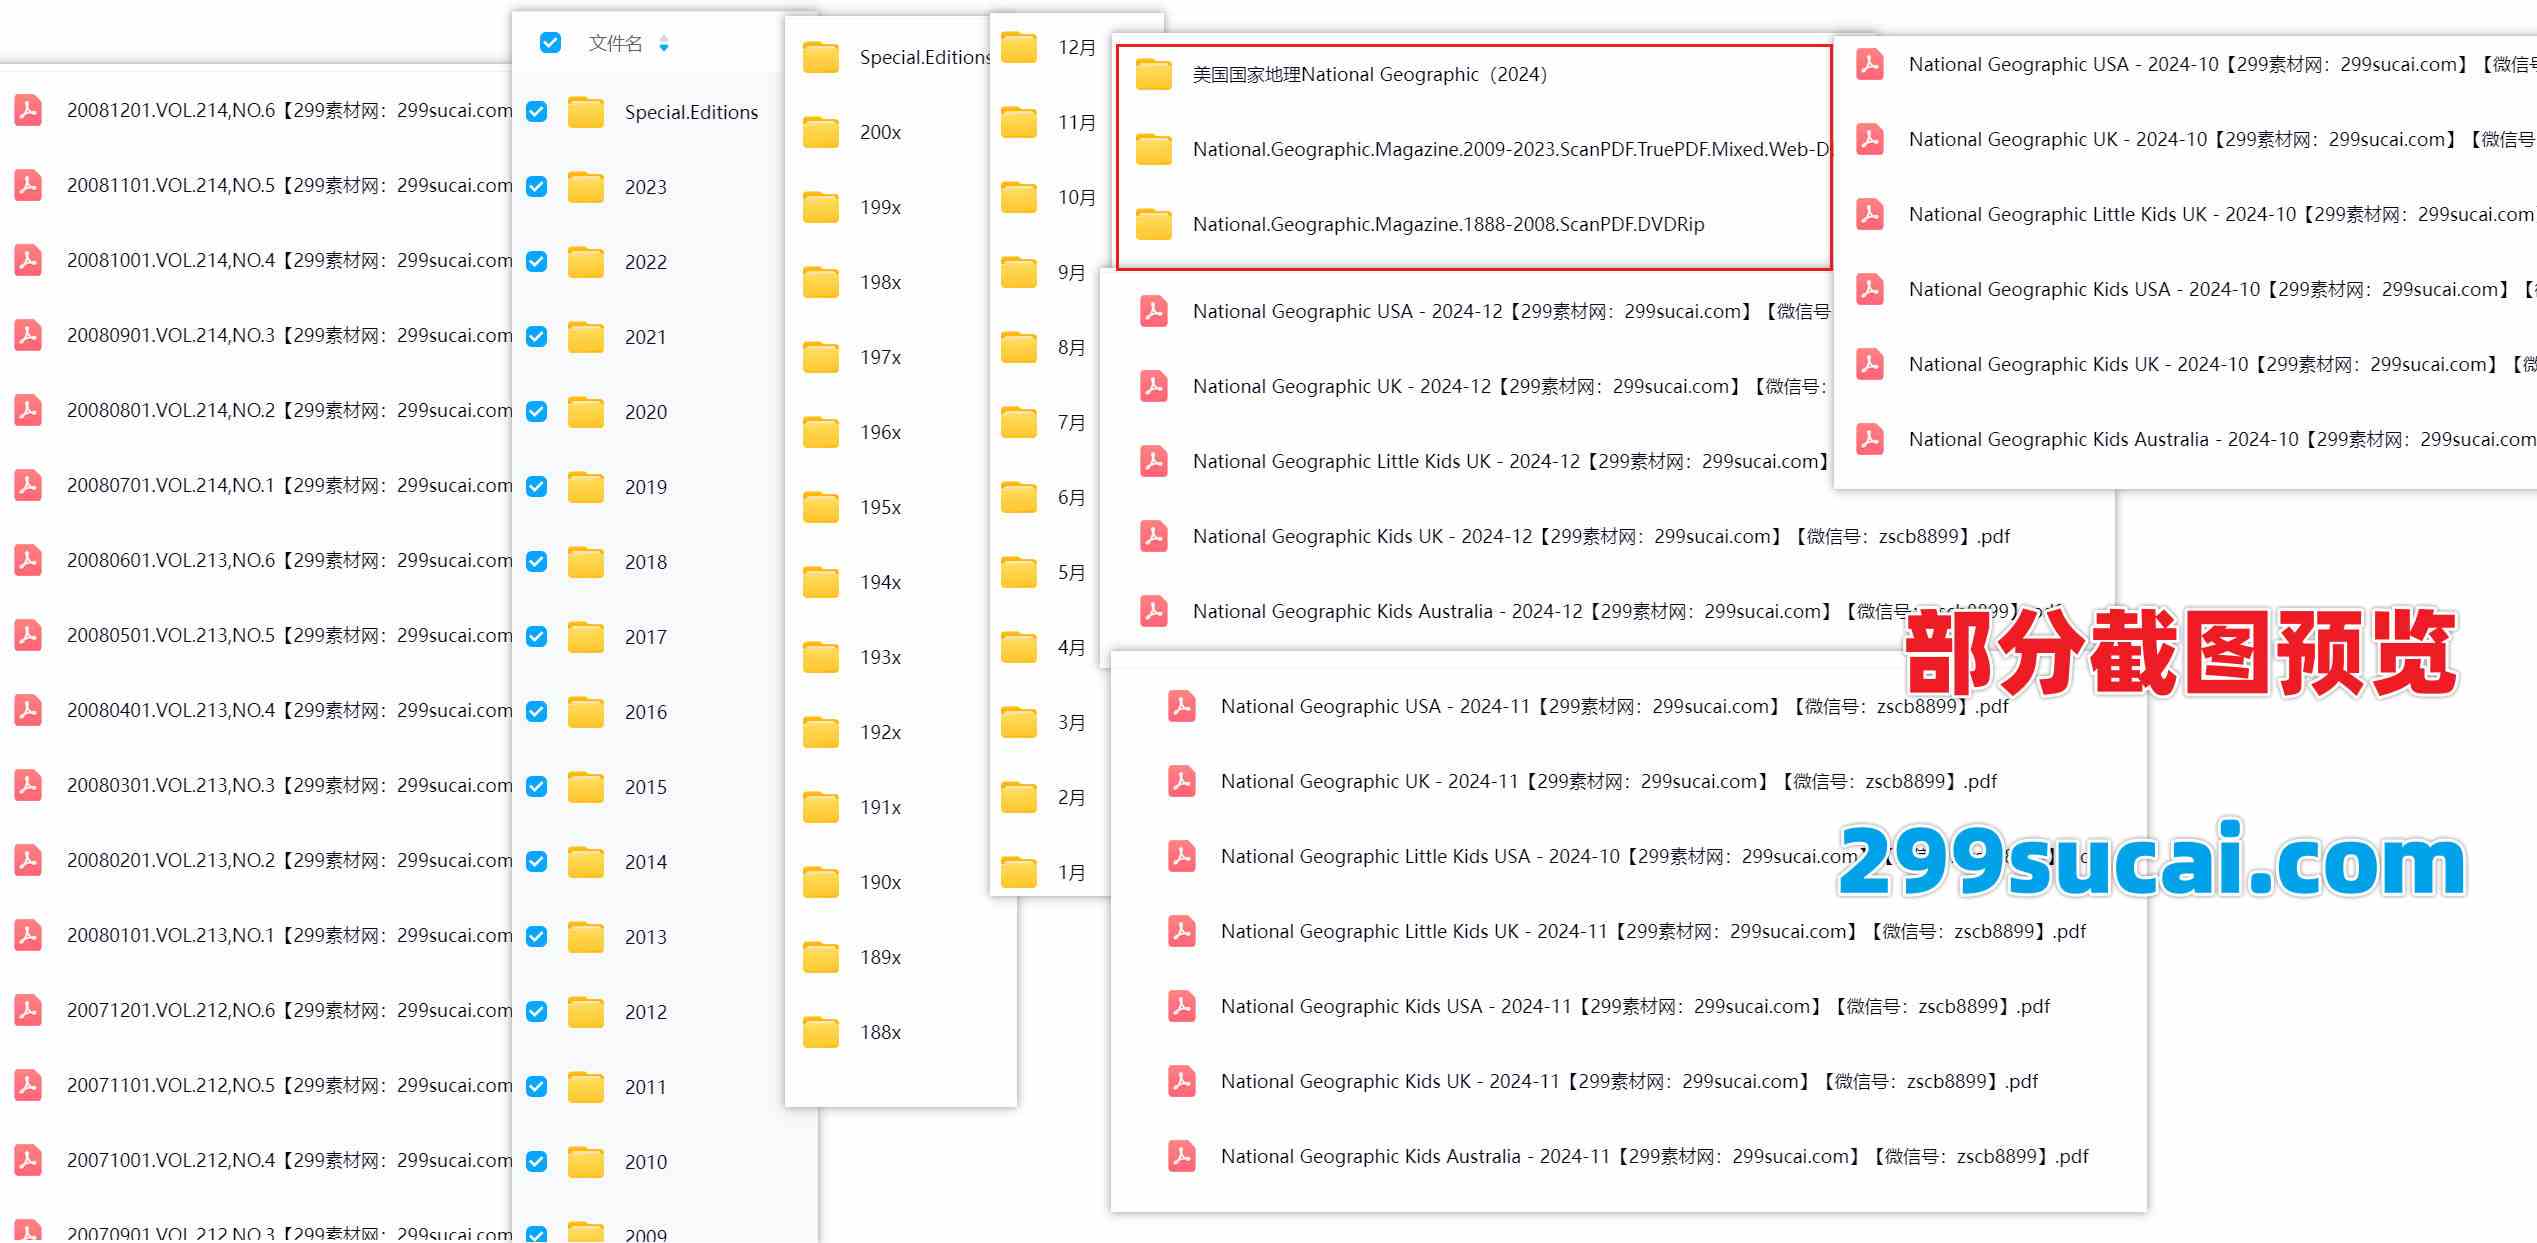The image size is (2537, 1243).
Task: Select National Geographic UK - 2024-11 pdf
Action: coord(1608,781)
